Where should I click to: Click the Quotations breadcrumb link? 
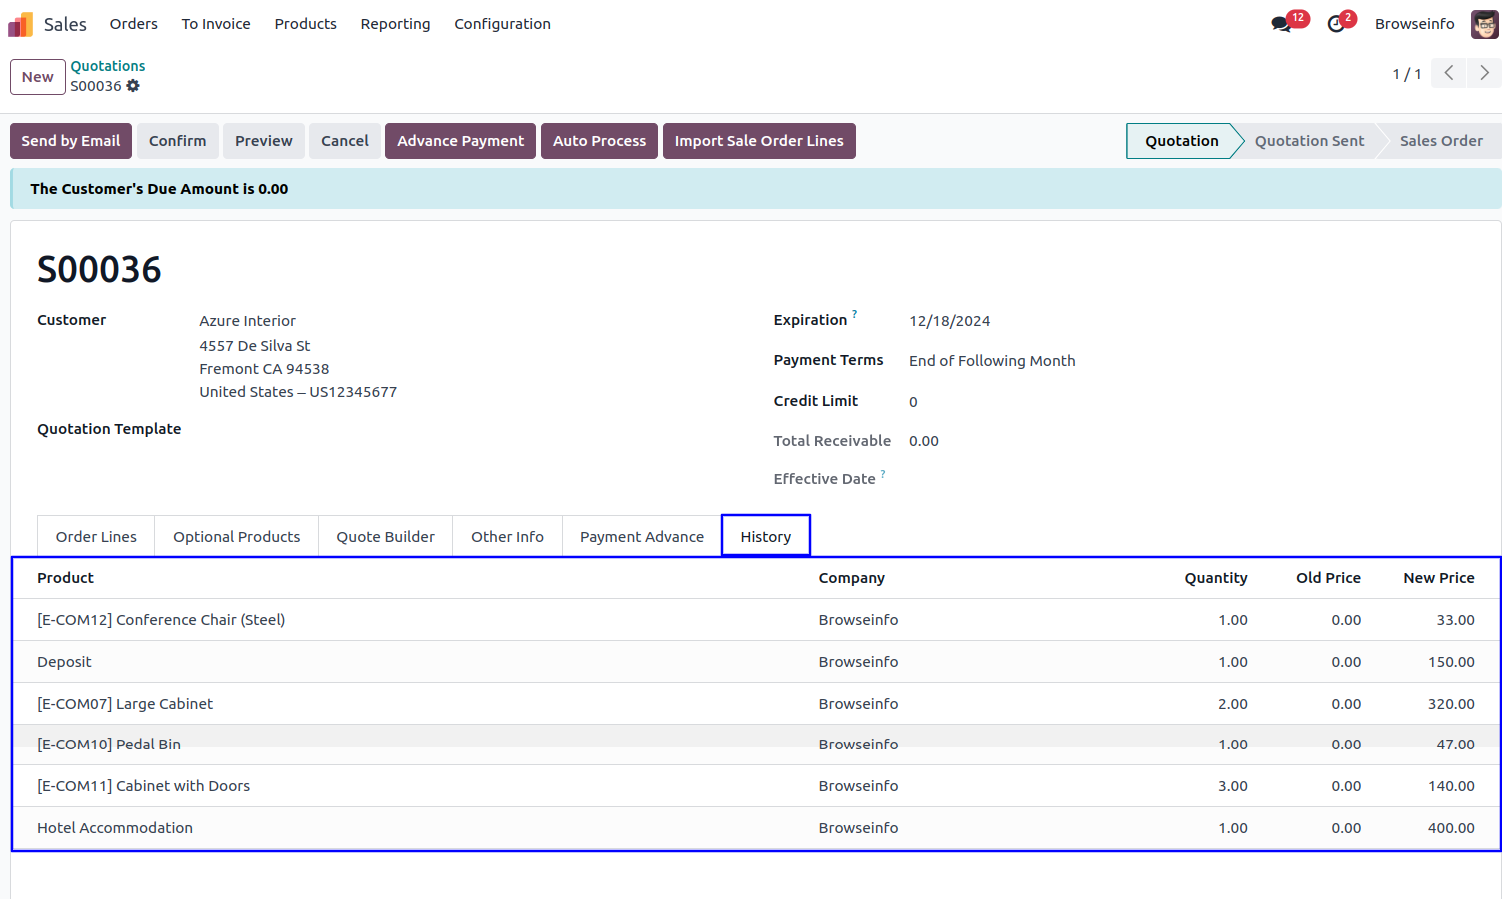coord(108,66)
